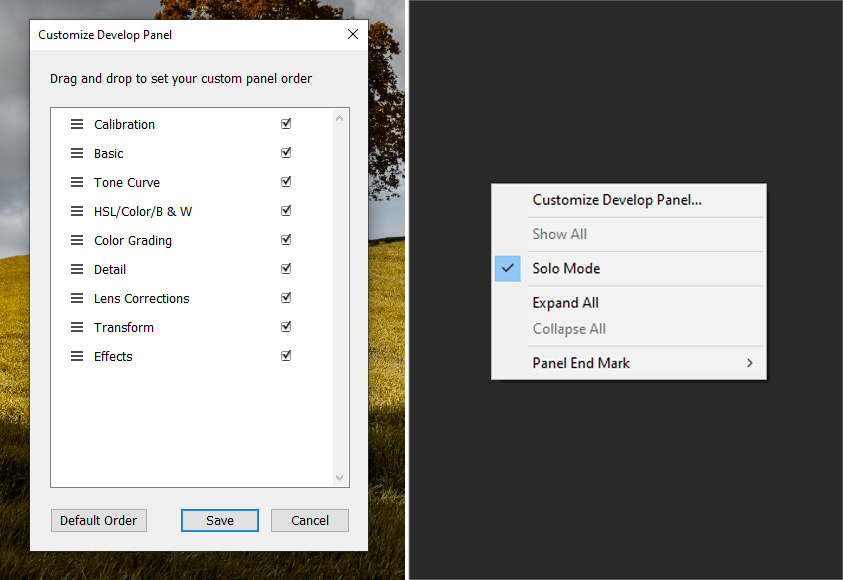Screen dimensions: 843x580
Task: Select the Basic label in the list
Action: pyautogui.click(x=109, y=153)
